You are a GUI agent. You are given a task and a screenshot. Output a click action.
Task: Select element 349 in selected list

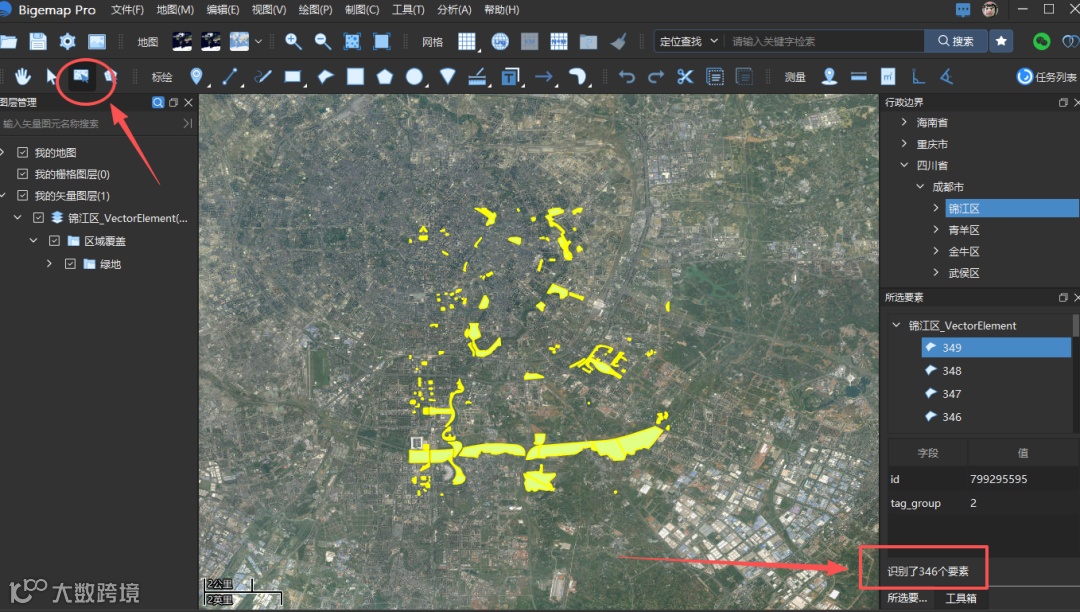pos(996,348)
